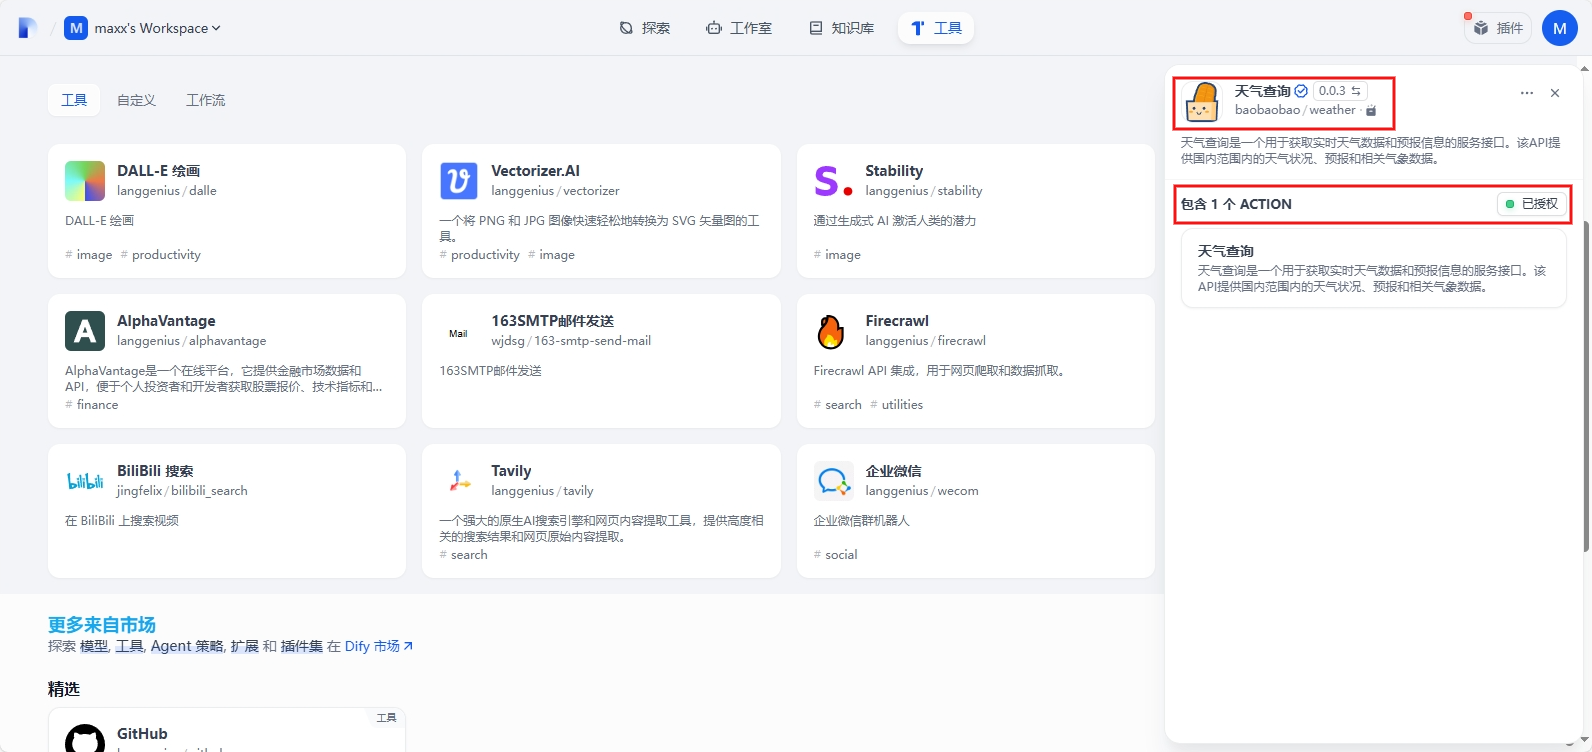Click the search tag on Tavily
The image size is (1592, 752).
pyautogui.click(x=463, y=555)
